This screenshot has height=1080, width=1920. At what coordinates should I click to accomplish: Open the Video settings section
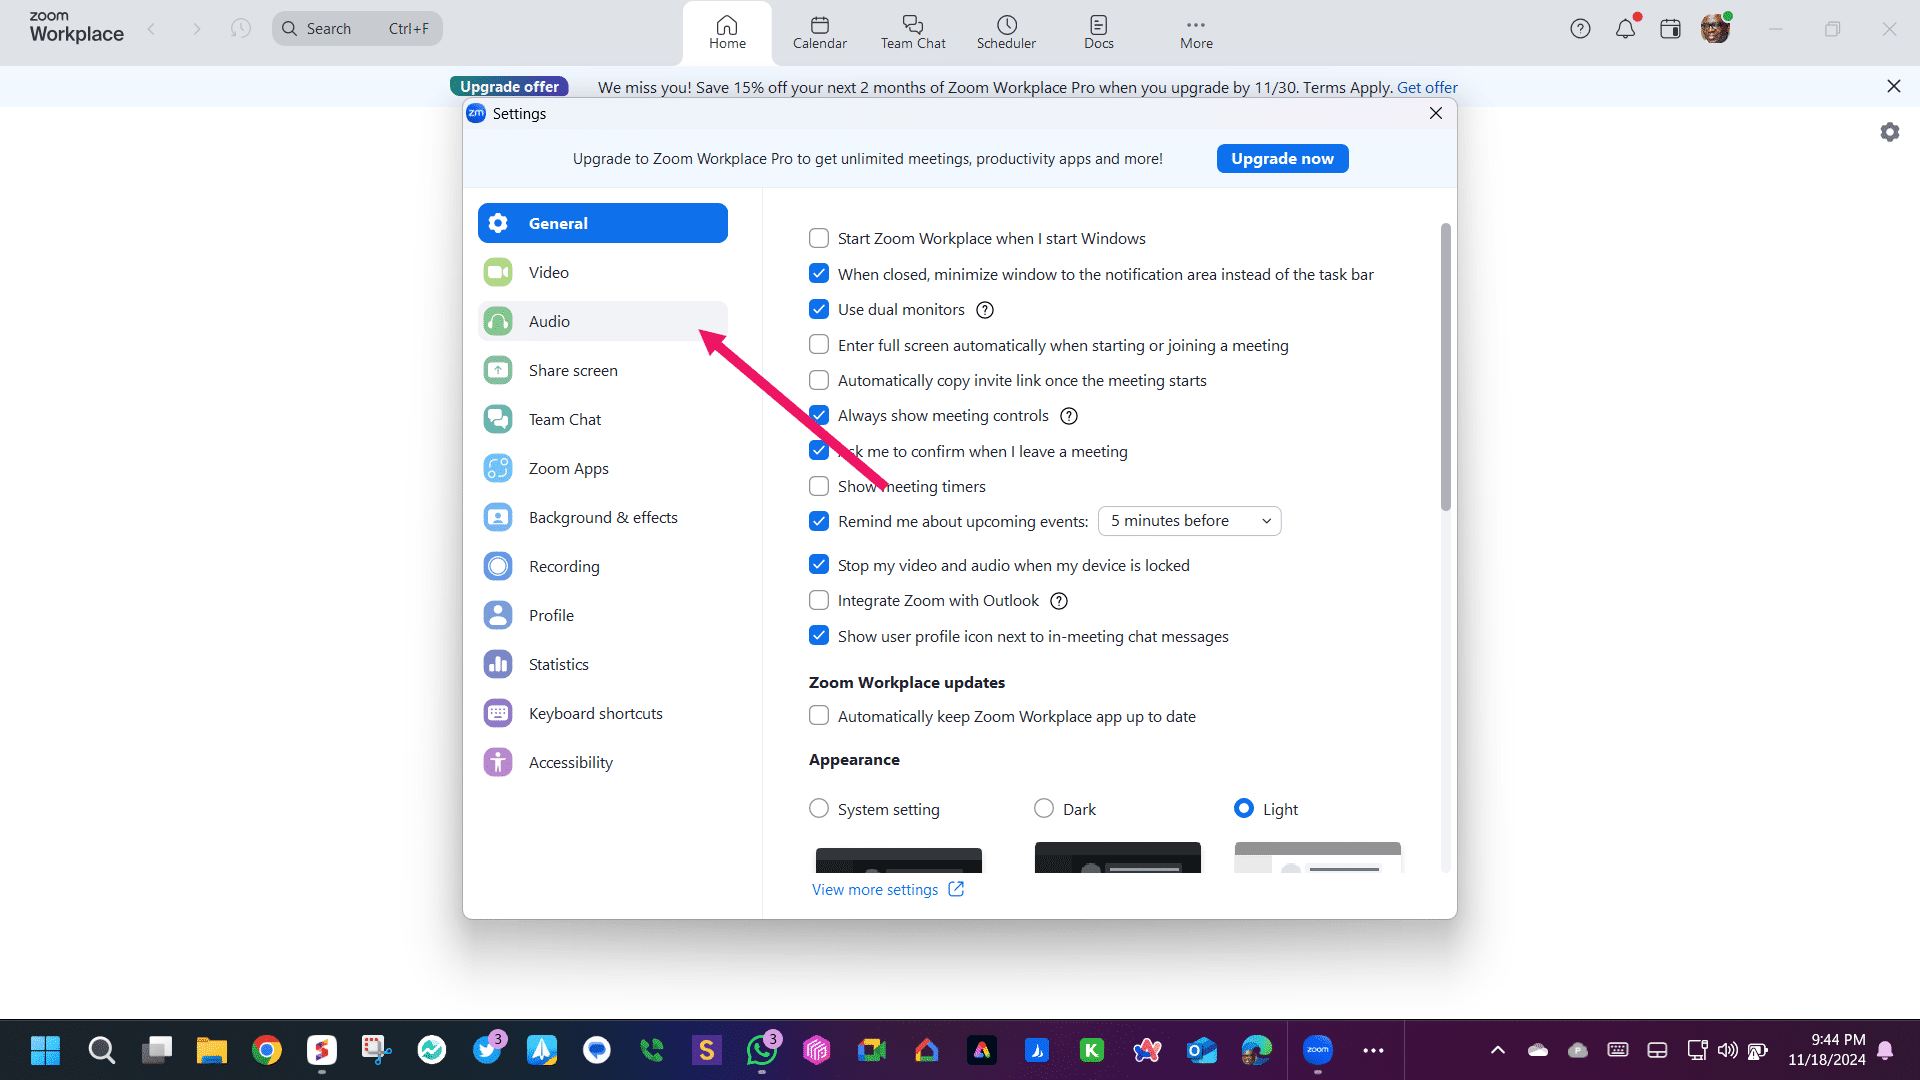[602, 272]
